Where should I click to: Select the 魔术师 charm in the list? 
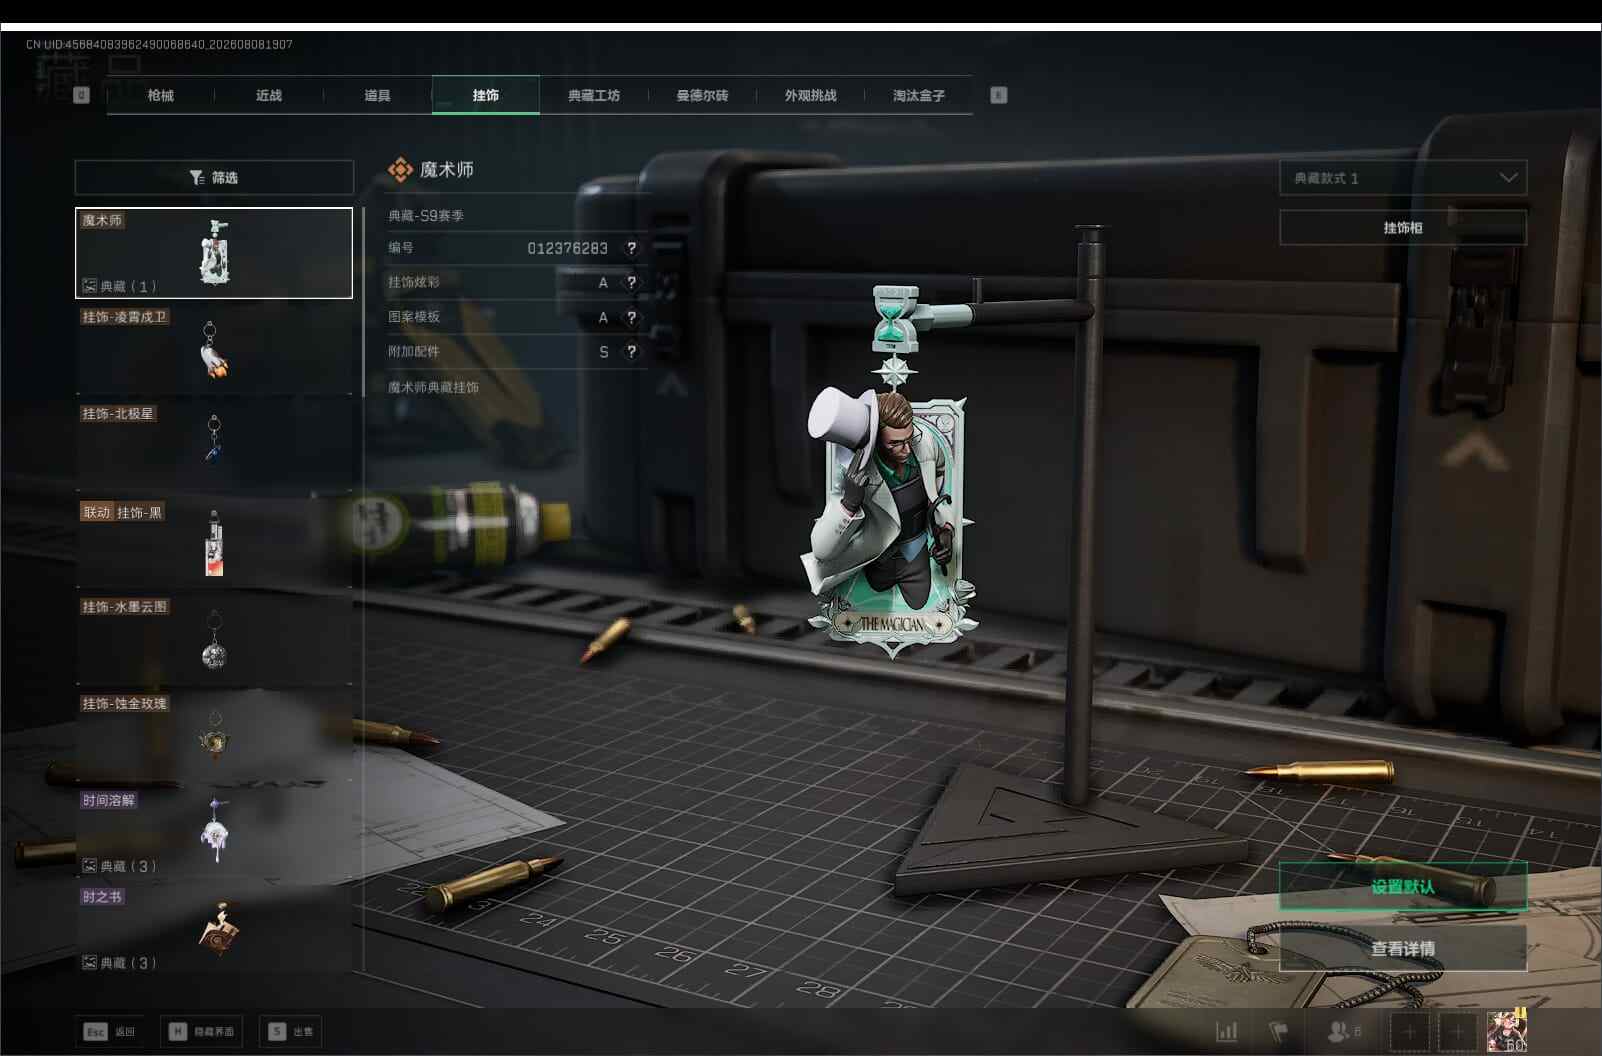coord(214,253)
